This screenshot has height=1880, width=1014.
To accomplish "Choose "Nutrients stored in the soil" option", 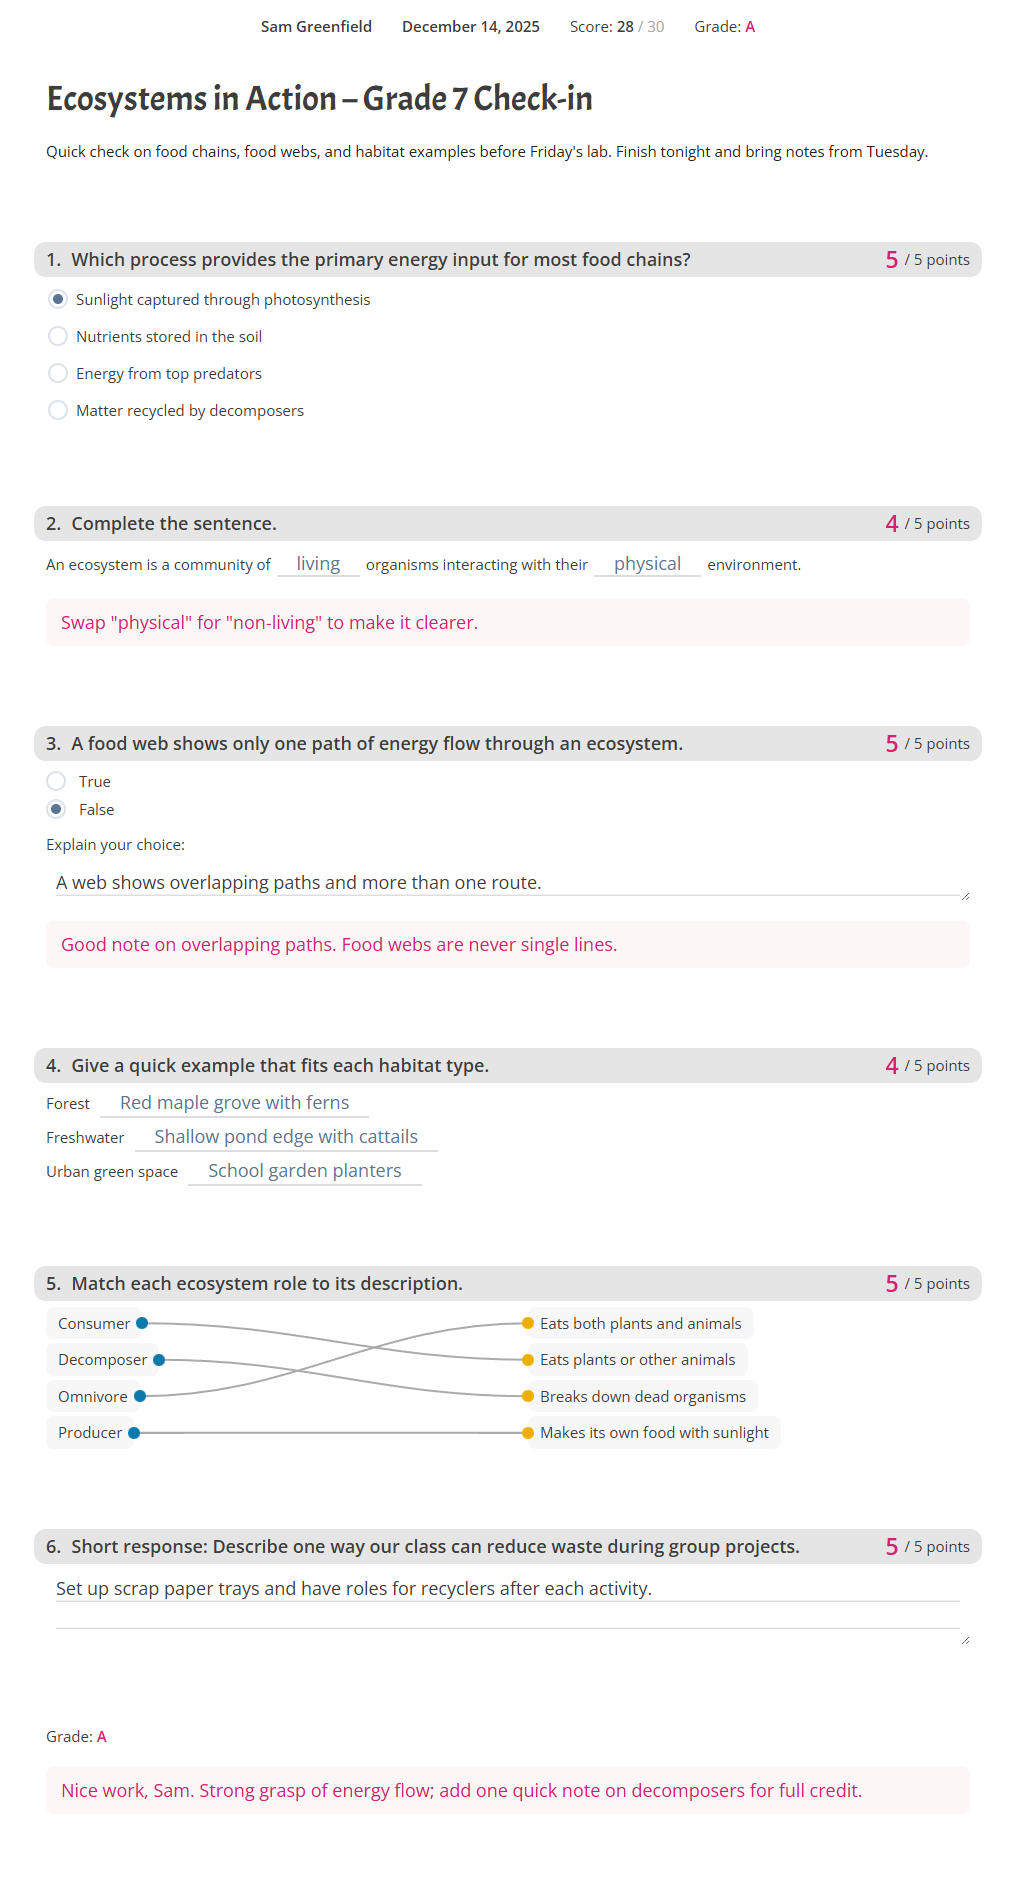I will click(58, 336).
